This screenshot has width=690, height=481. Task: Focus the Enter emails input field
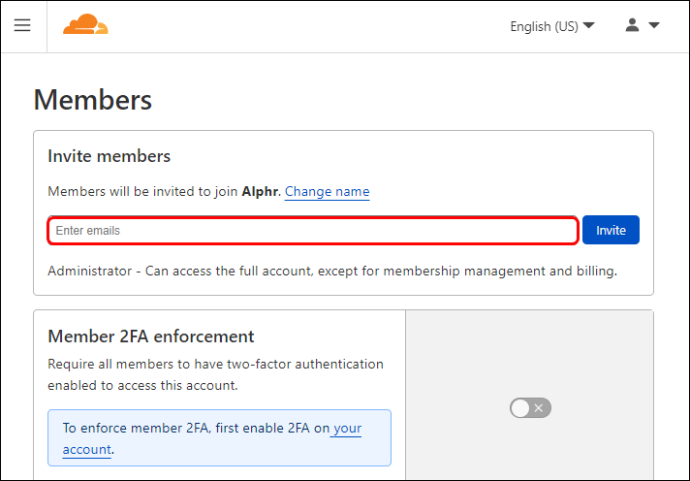pyautogui.click(x=313, y=231)
